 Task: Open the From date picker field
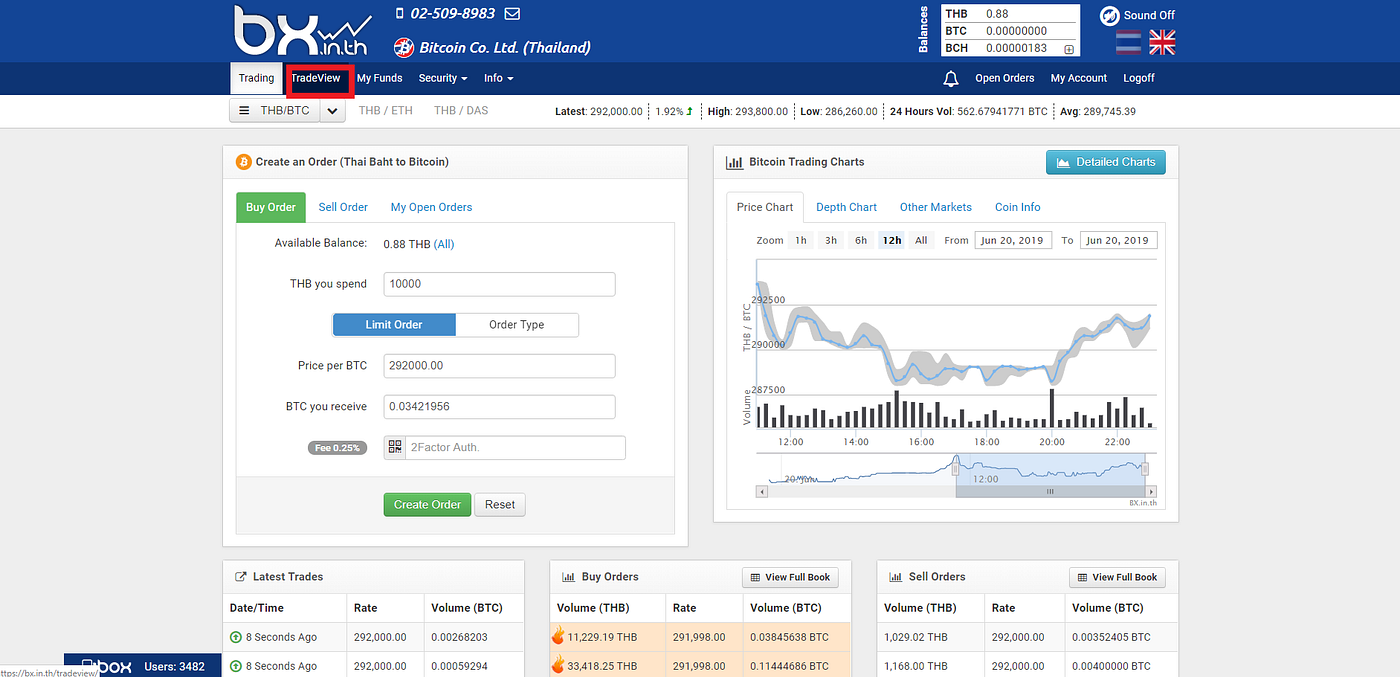[1013, 240]
